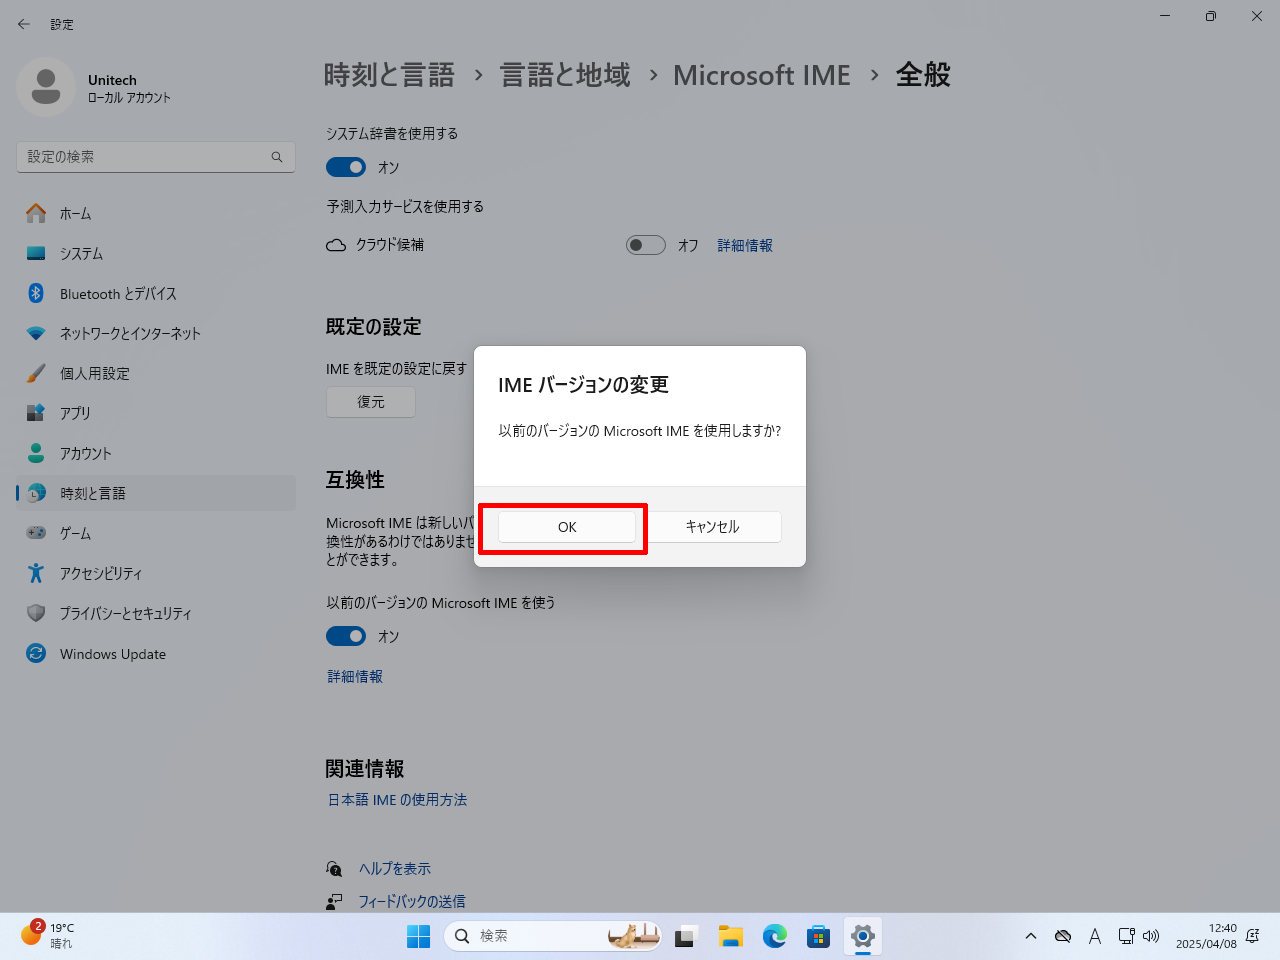Cancel the IME version change dialog
The height and width of the screenshot is (960, 1280).
point(712,527)
